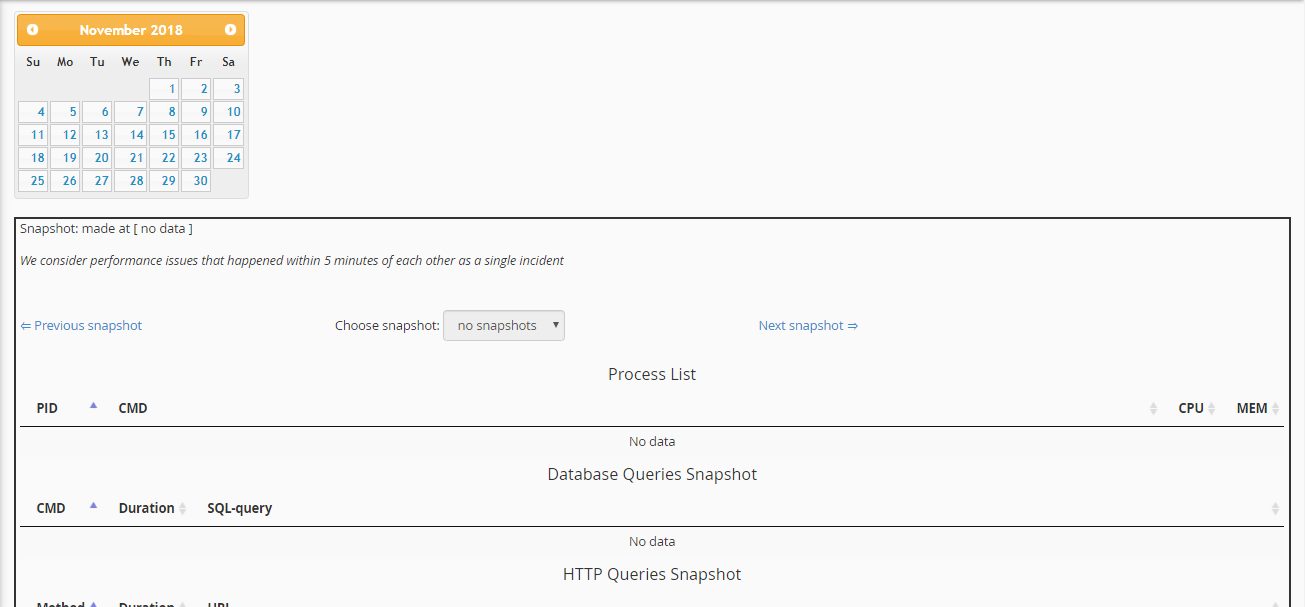This screenshot has width=1305, height=607.
Task: Go to Next snapshot link
Action: pos(808,325)
